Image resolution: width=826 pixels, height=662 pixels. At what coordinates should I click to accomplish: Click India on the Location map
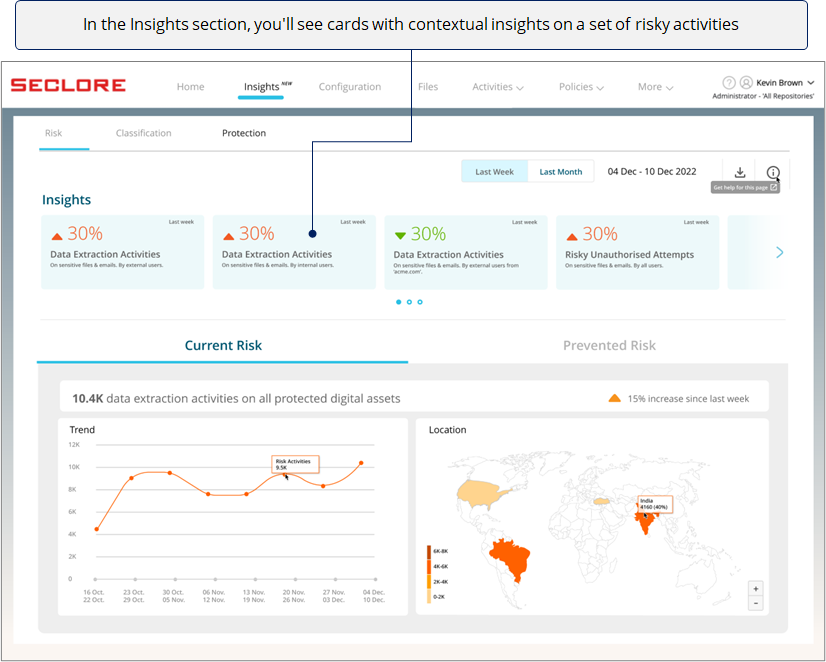[644, 521]
